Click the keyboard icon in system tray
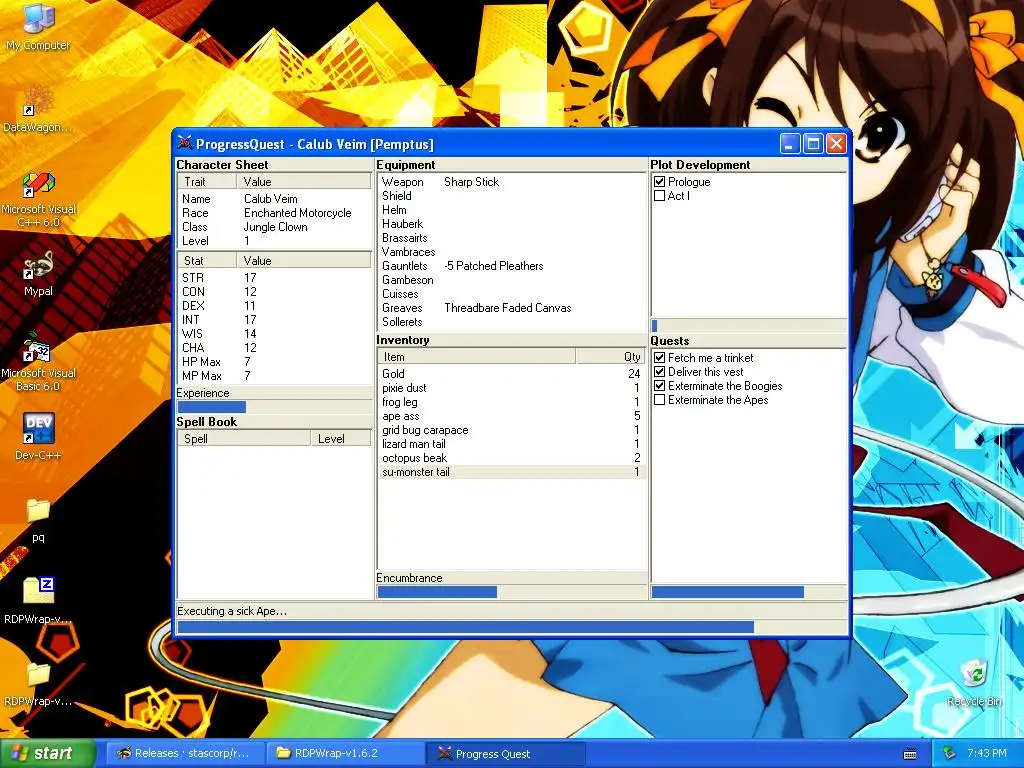 point(909,754)
